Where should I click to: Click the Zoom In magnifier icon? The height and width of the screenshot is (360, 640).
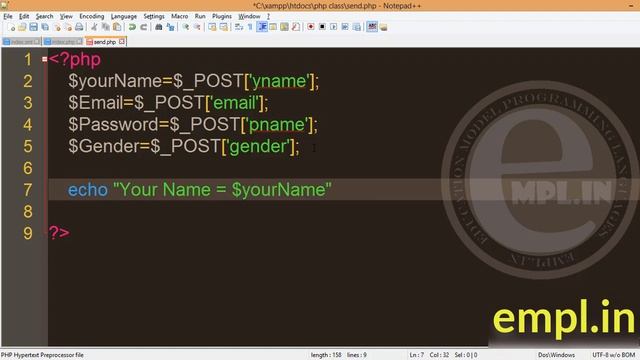[x=185, y=27]
